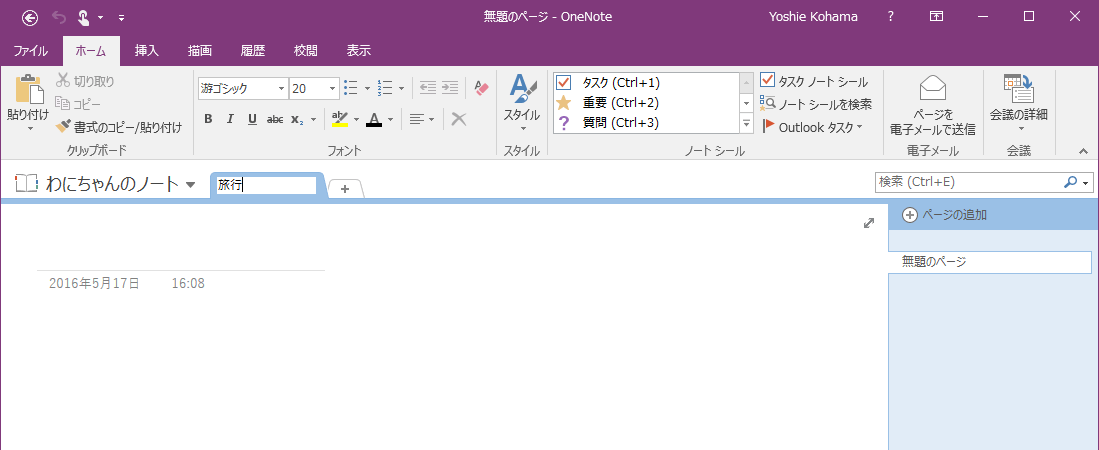Image resolution: width=1099 pixels, height=450 pixels.
Task: Select 重要 (Ctrl+2) star tag
Action: 646,103
